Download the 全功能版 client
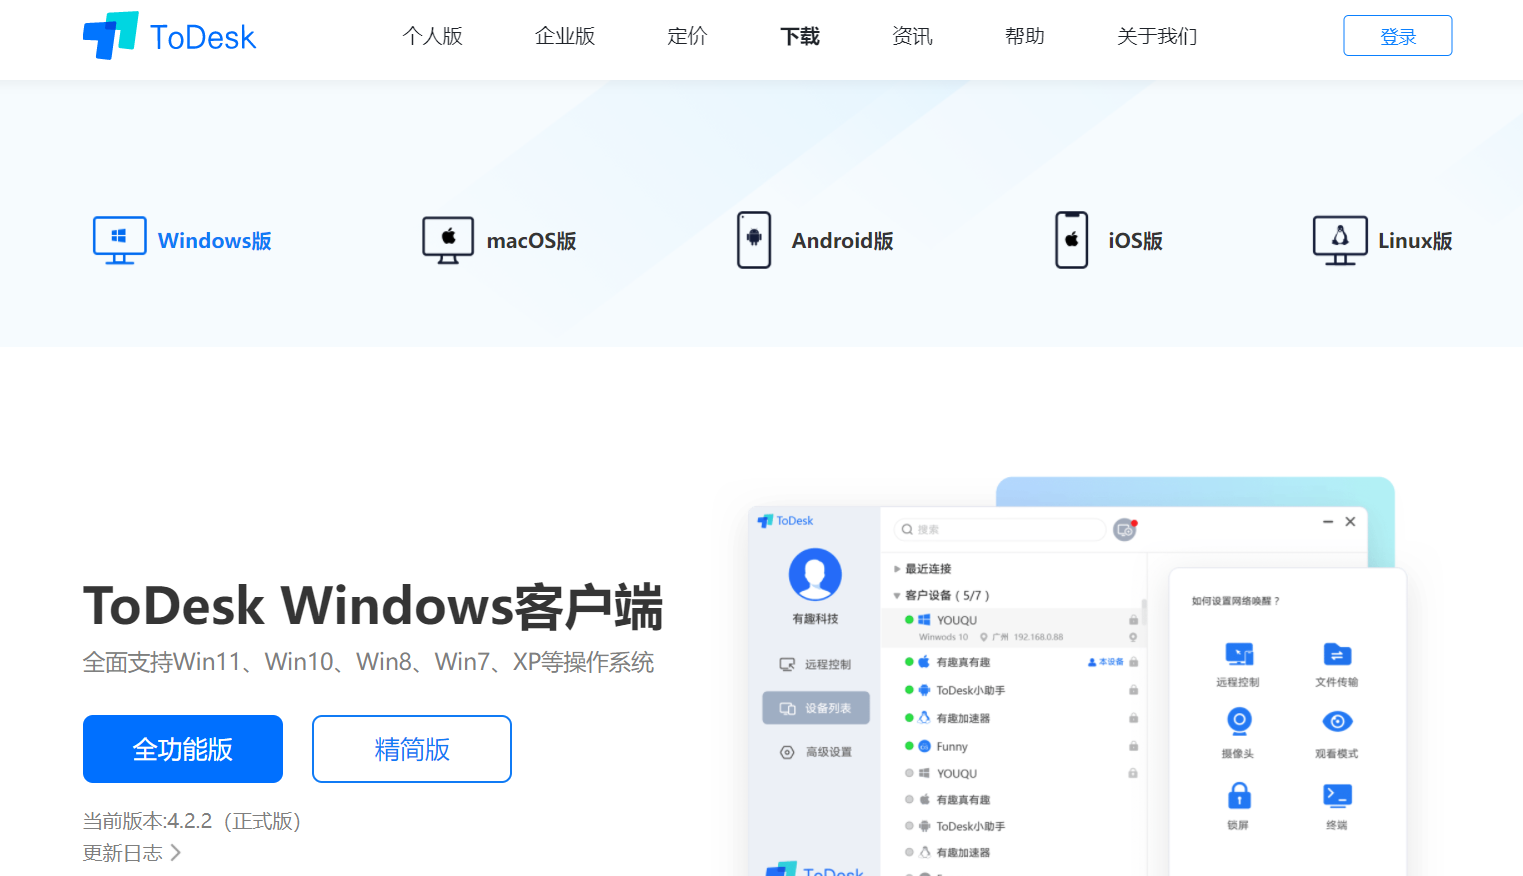Viewport: 1523px width, 876px height. point(183,749)
